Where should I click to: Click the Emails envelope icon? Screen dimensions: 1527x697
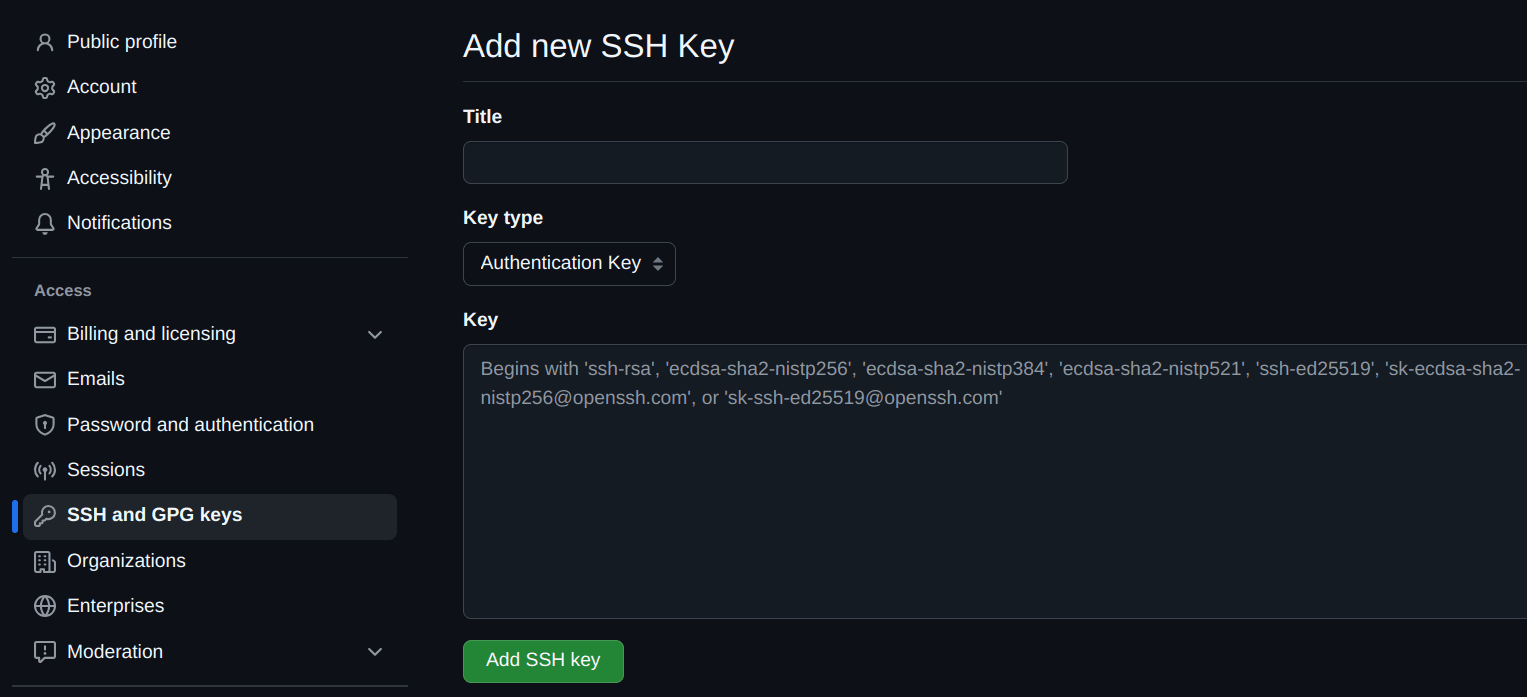point(44,379)
